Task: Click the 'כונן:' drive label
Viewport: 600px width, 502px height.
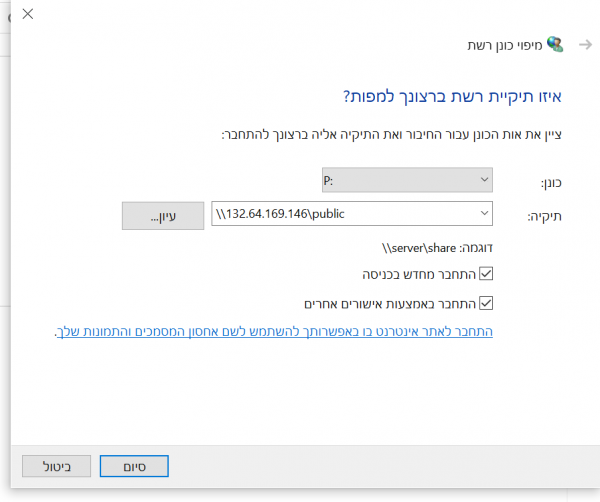Action: click(551, 183)
